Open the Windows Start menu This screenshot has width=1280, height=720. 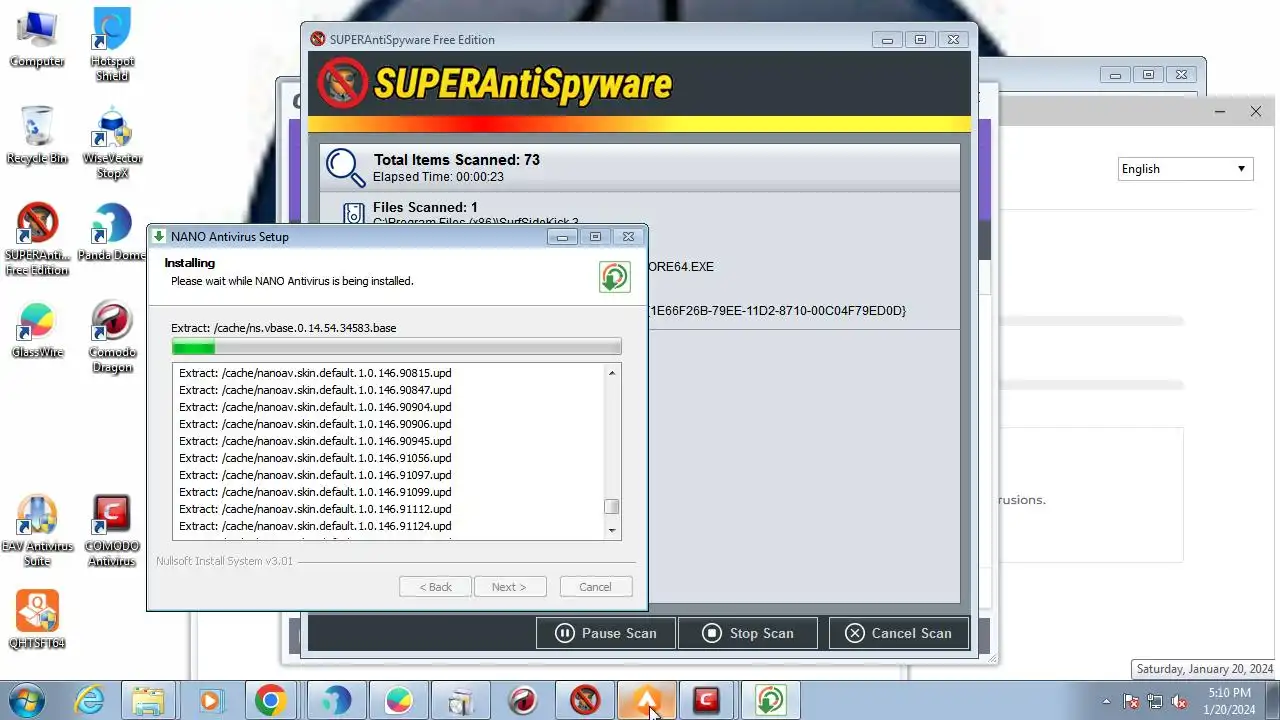pos(26,700)
